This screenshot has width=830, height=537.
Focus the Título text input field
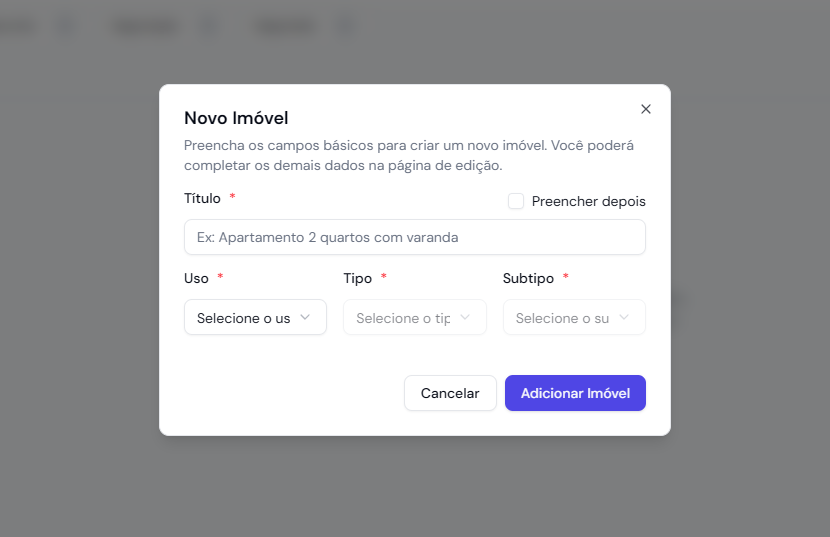point(414,237)
